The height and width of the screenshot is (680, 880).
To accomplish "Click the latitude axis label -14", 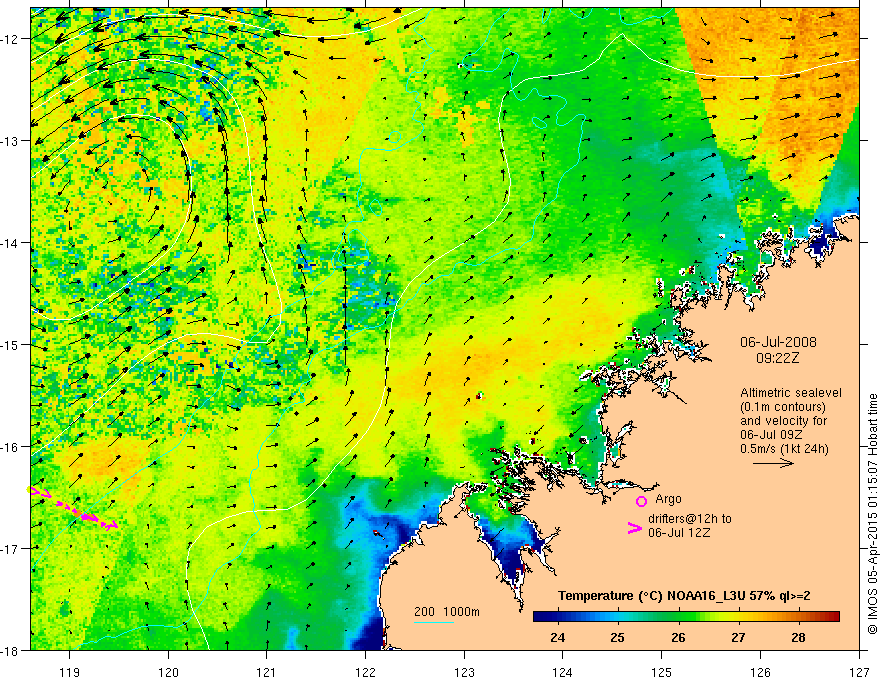I will [x=10, y=243].
